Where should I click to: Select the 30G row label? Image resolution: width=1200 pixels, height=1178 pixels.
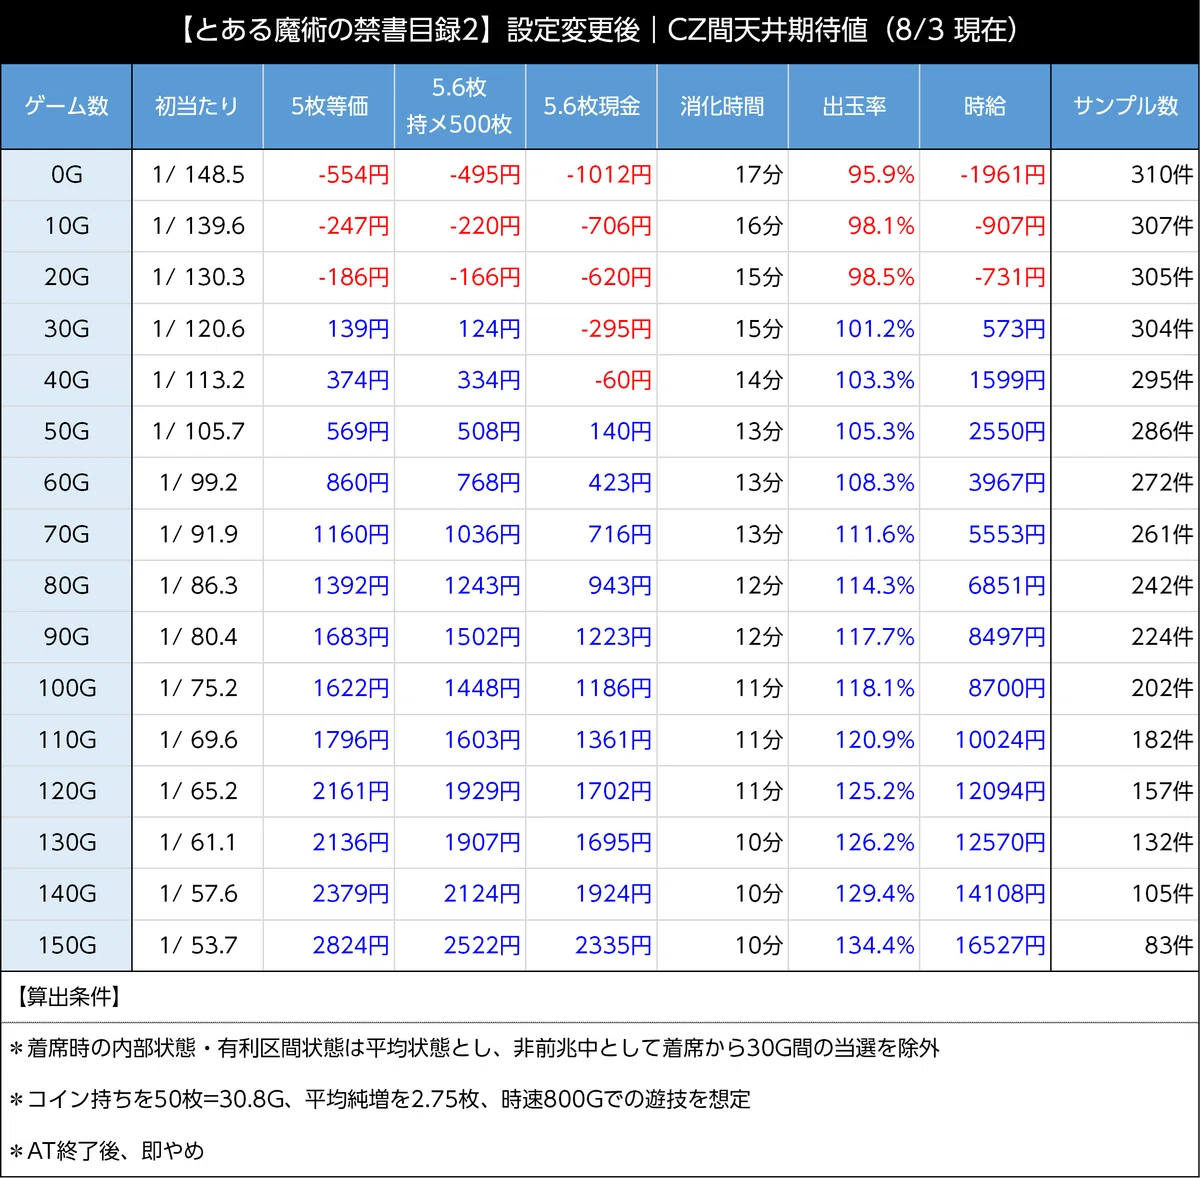tap(66, 329)
